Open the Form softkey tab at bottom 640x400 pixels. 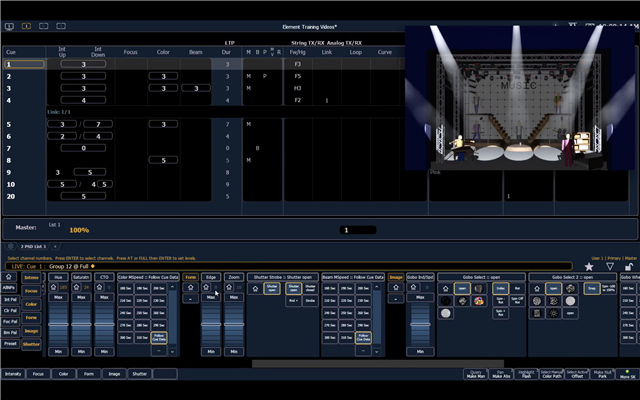click(x=89, y=374)
